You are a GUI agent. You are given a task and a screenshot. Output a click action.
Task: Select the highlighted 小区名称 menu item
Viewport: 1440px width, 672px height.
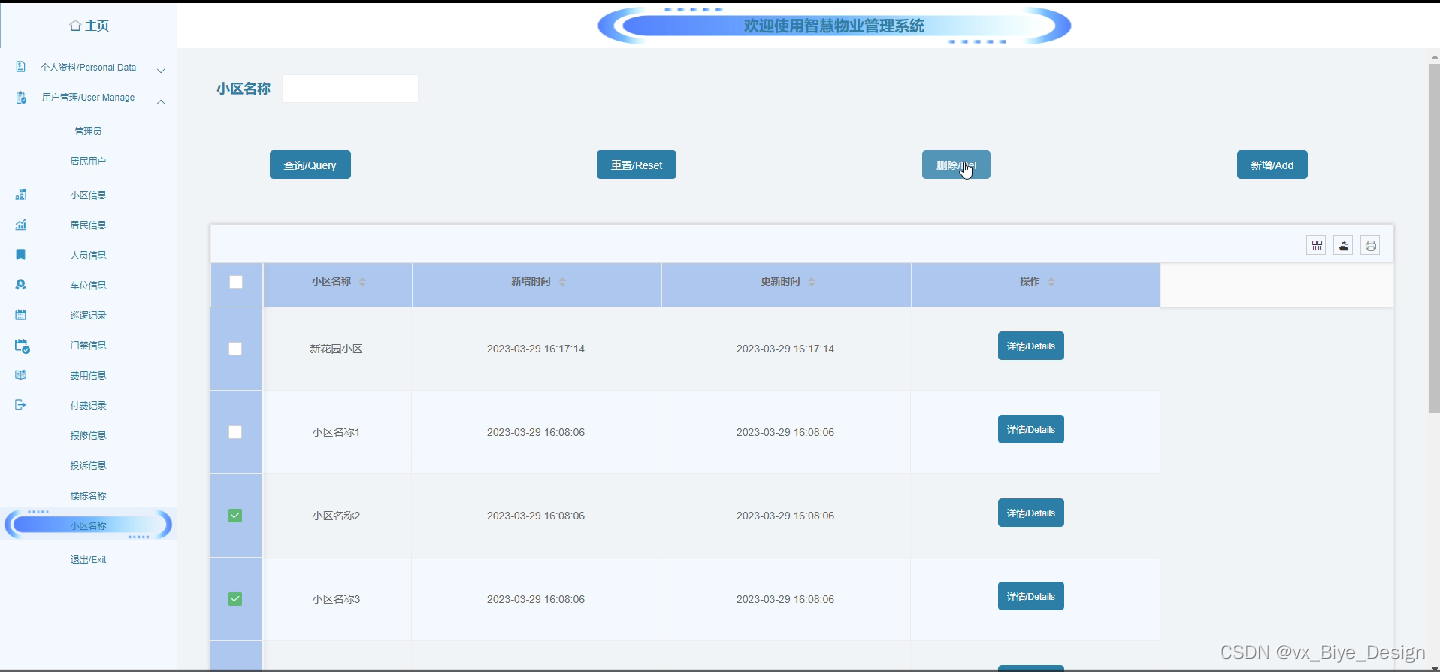88,524
